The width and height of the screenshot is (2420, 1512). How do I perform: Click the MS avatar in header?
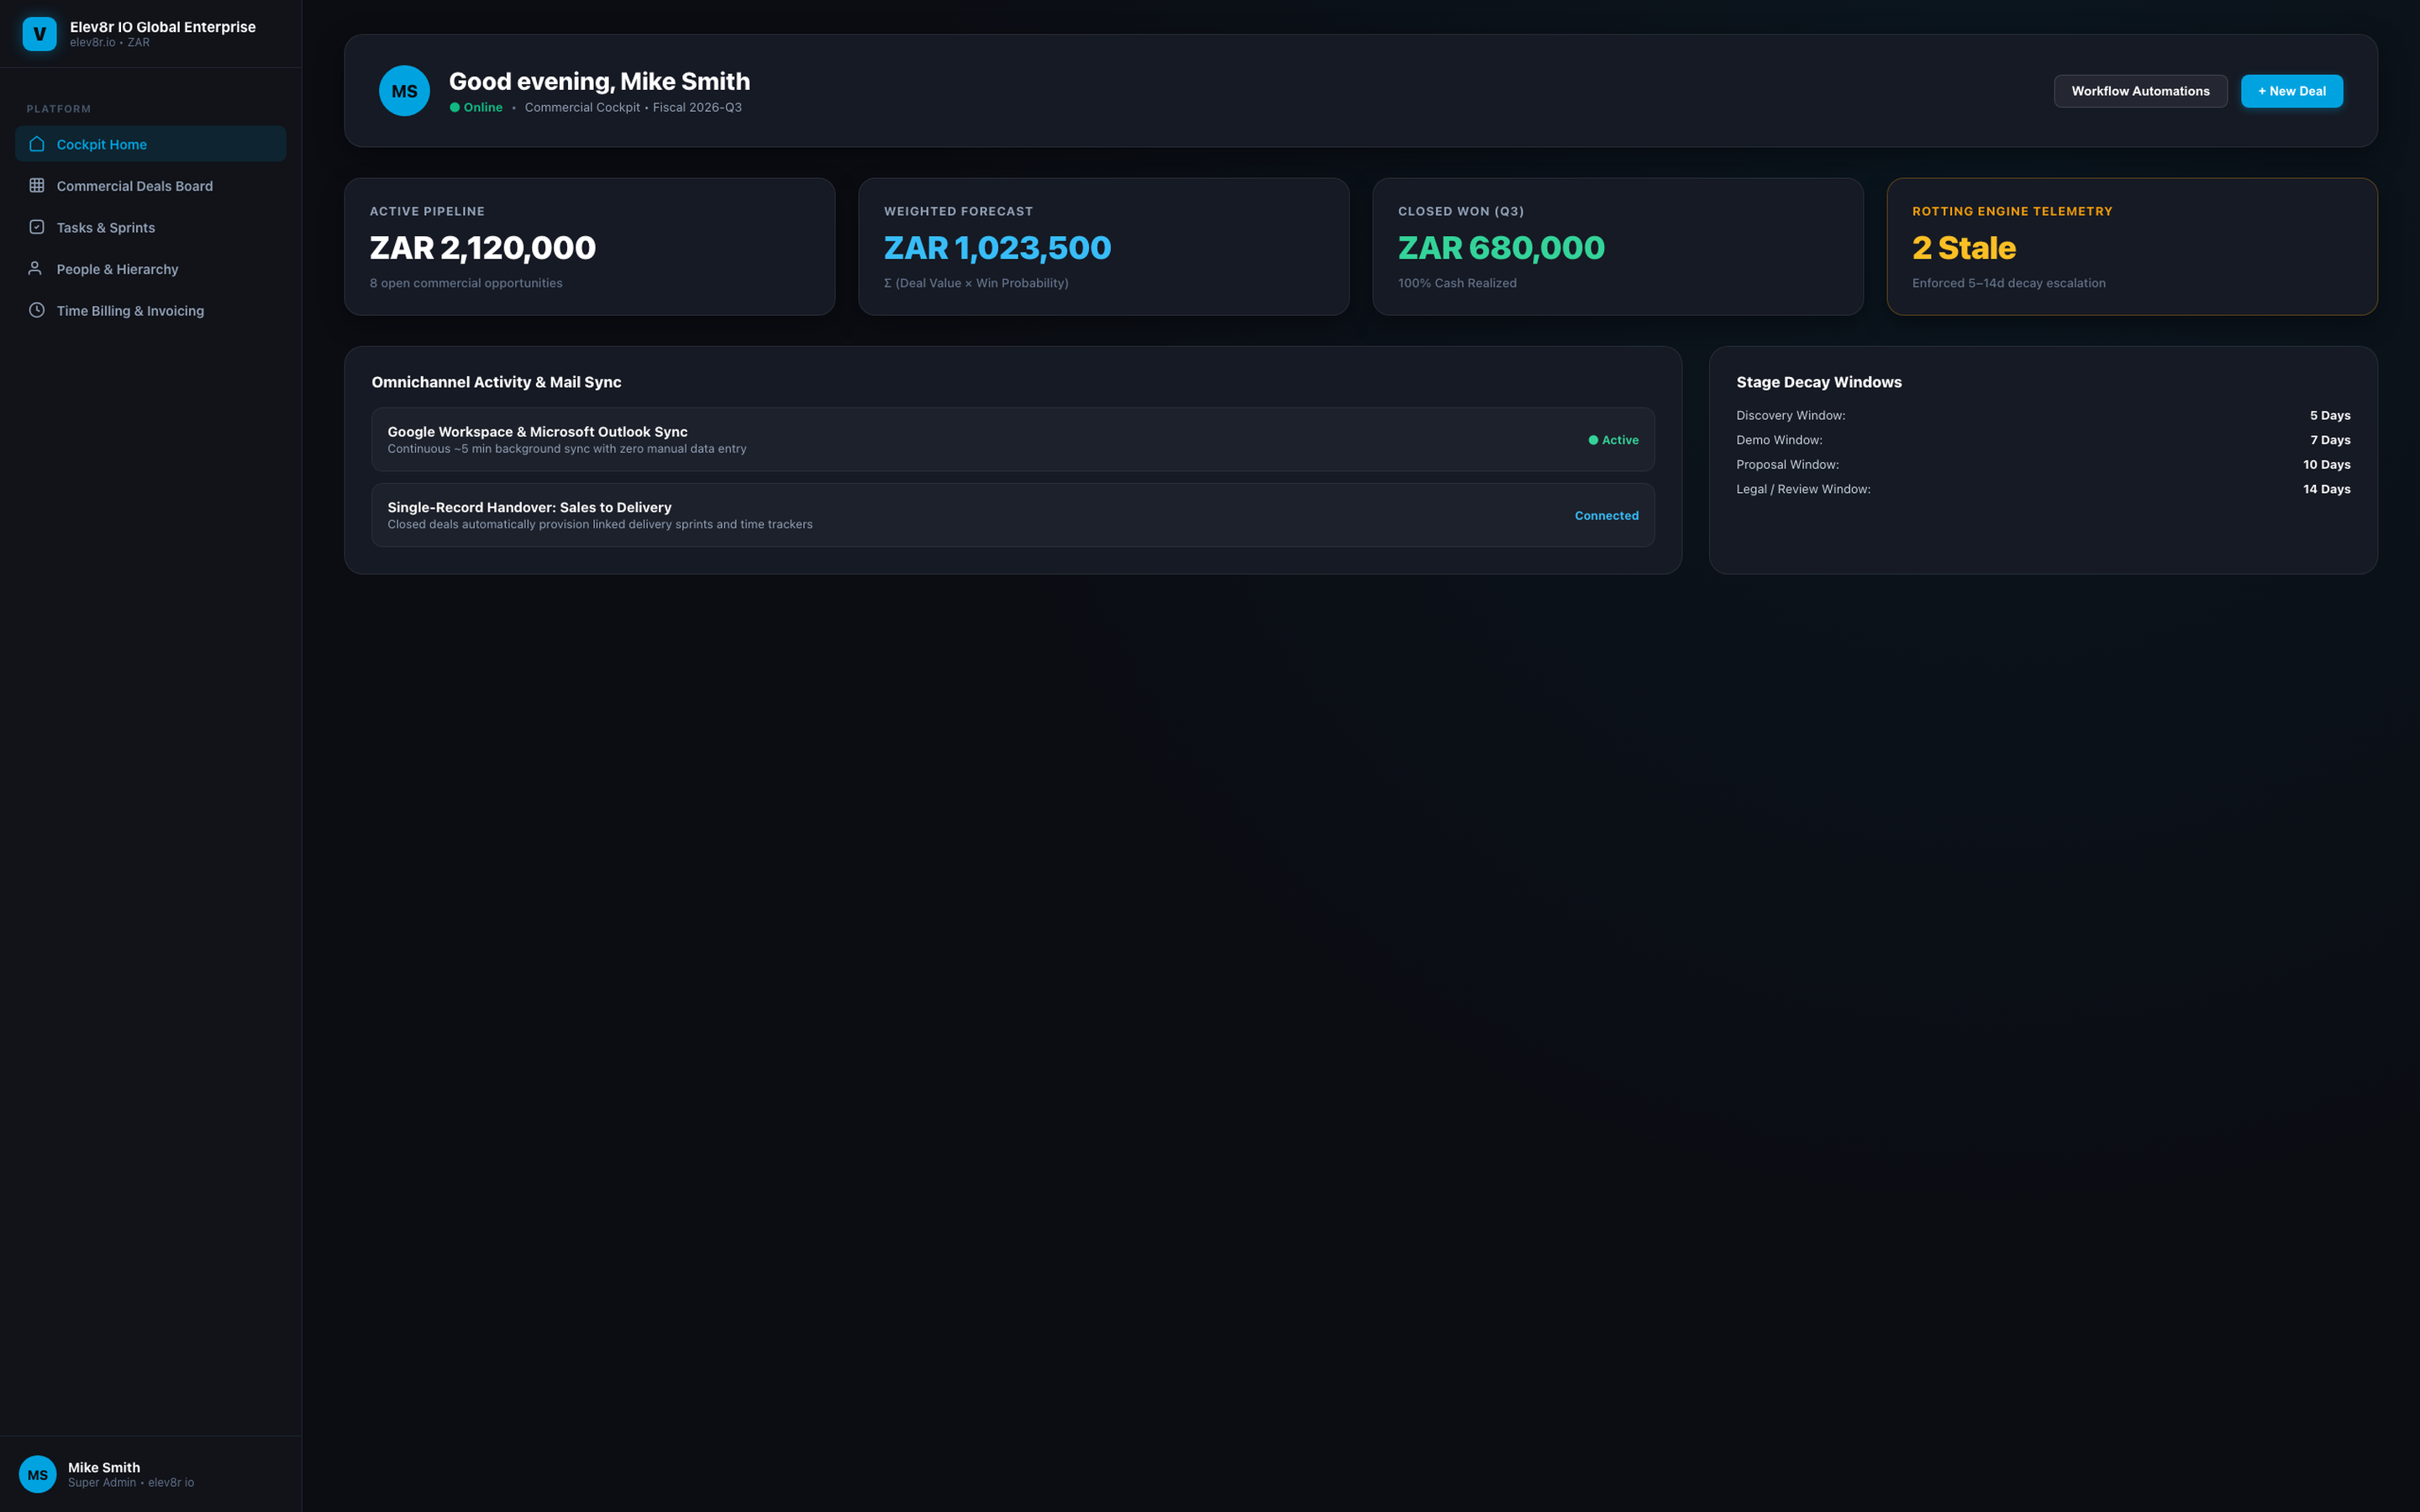(404, 91)
